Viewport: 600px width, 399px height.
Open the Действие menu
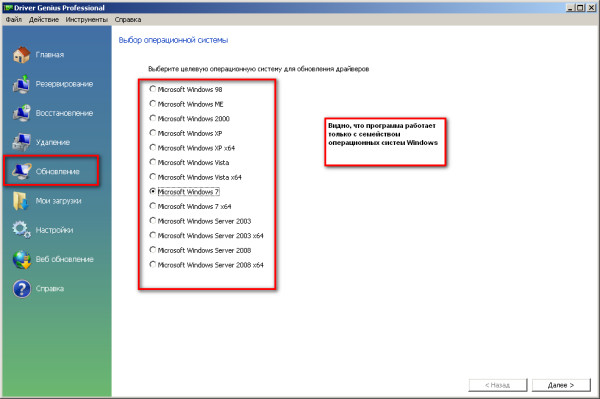click(x=44, y=20)
